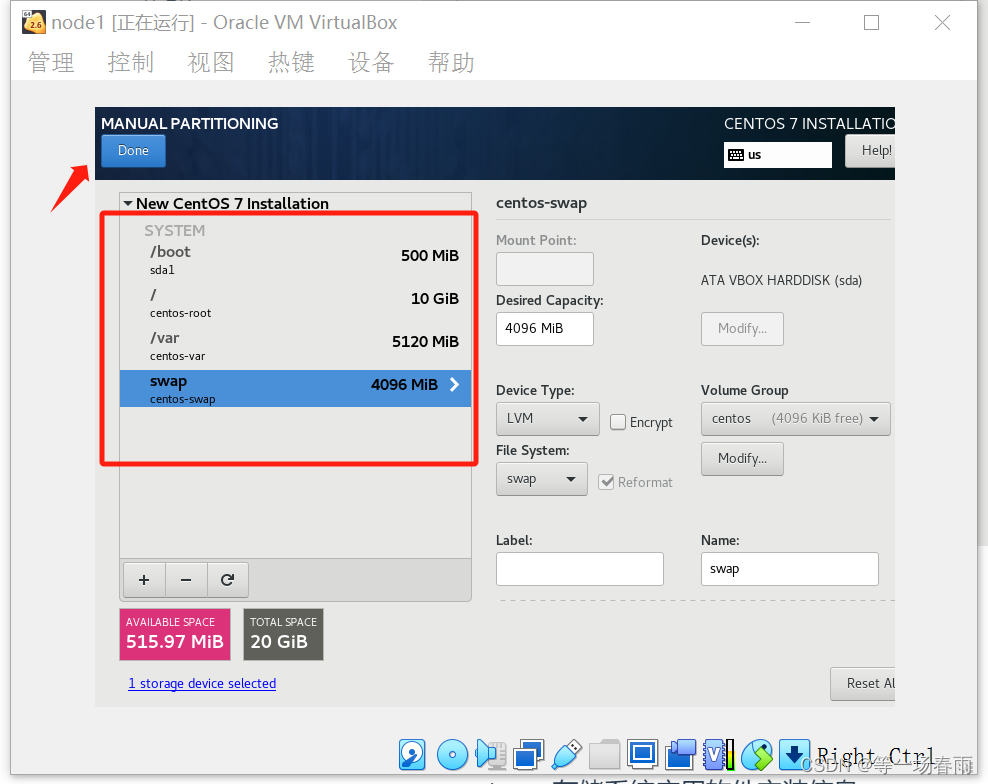Click the display settings status icon

(x=642, y=754)
